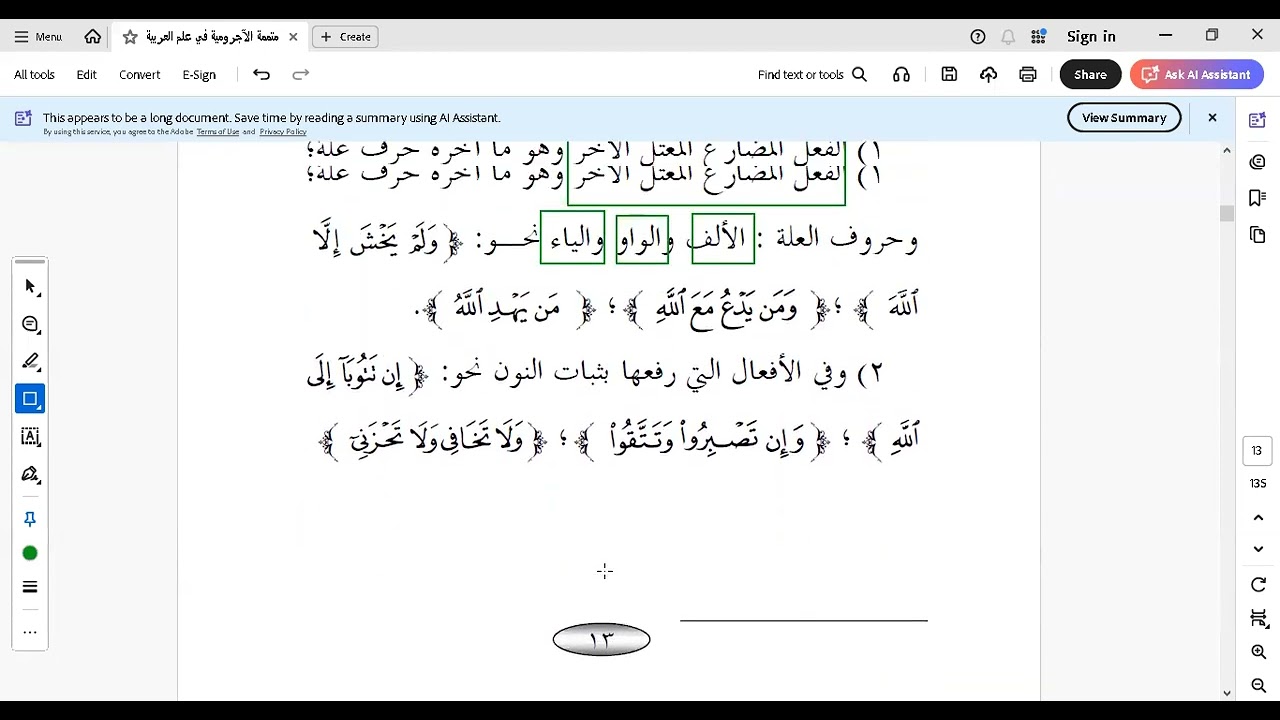Save the document with the disk icon
1280x720 pixels.
[949, 75]
